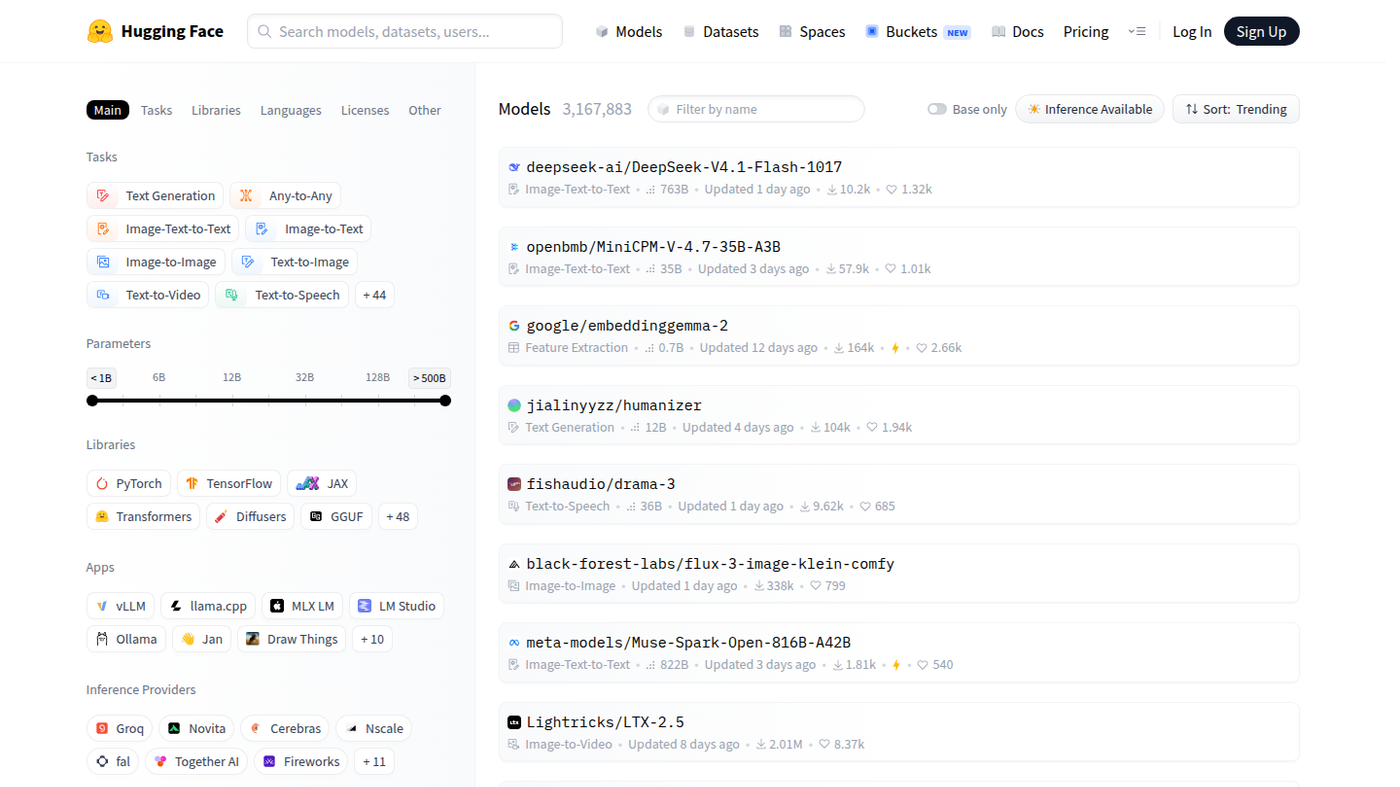The image size is (1400, 787).
Task: Toggle the Transformers library filter
Action: click(x=143, y=517)
